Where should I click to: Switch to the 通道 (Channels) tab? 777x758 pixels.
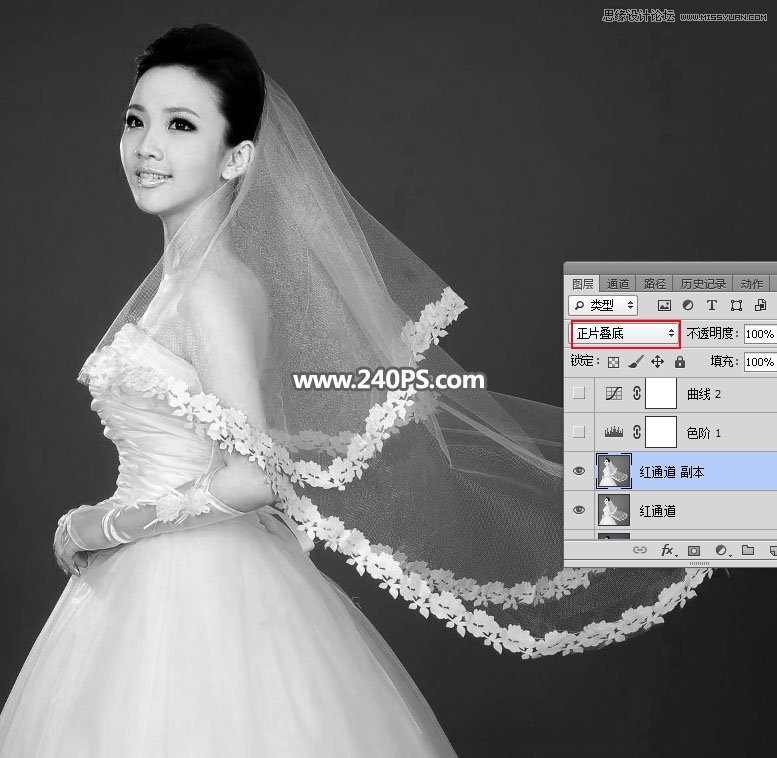pyautogui.click(x=617, y=284)
